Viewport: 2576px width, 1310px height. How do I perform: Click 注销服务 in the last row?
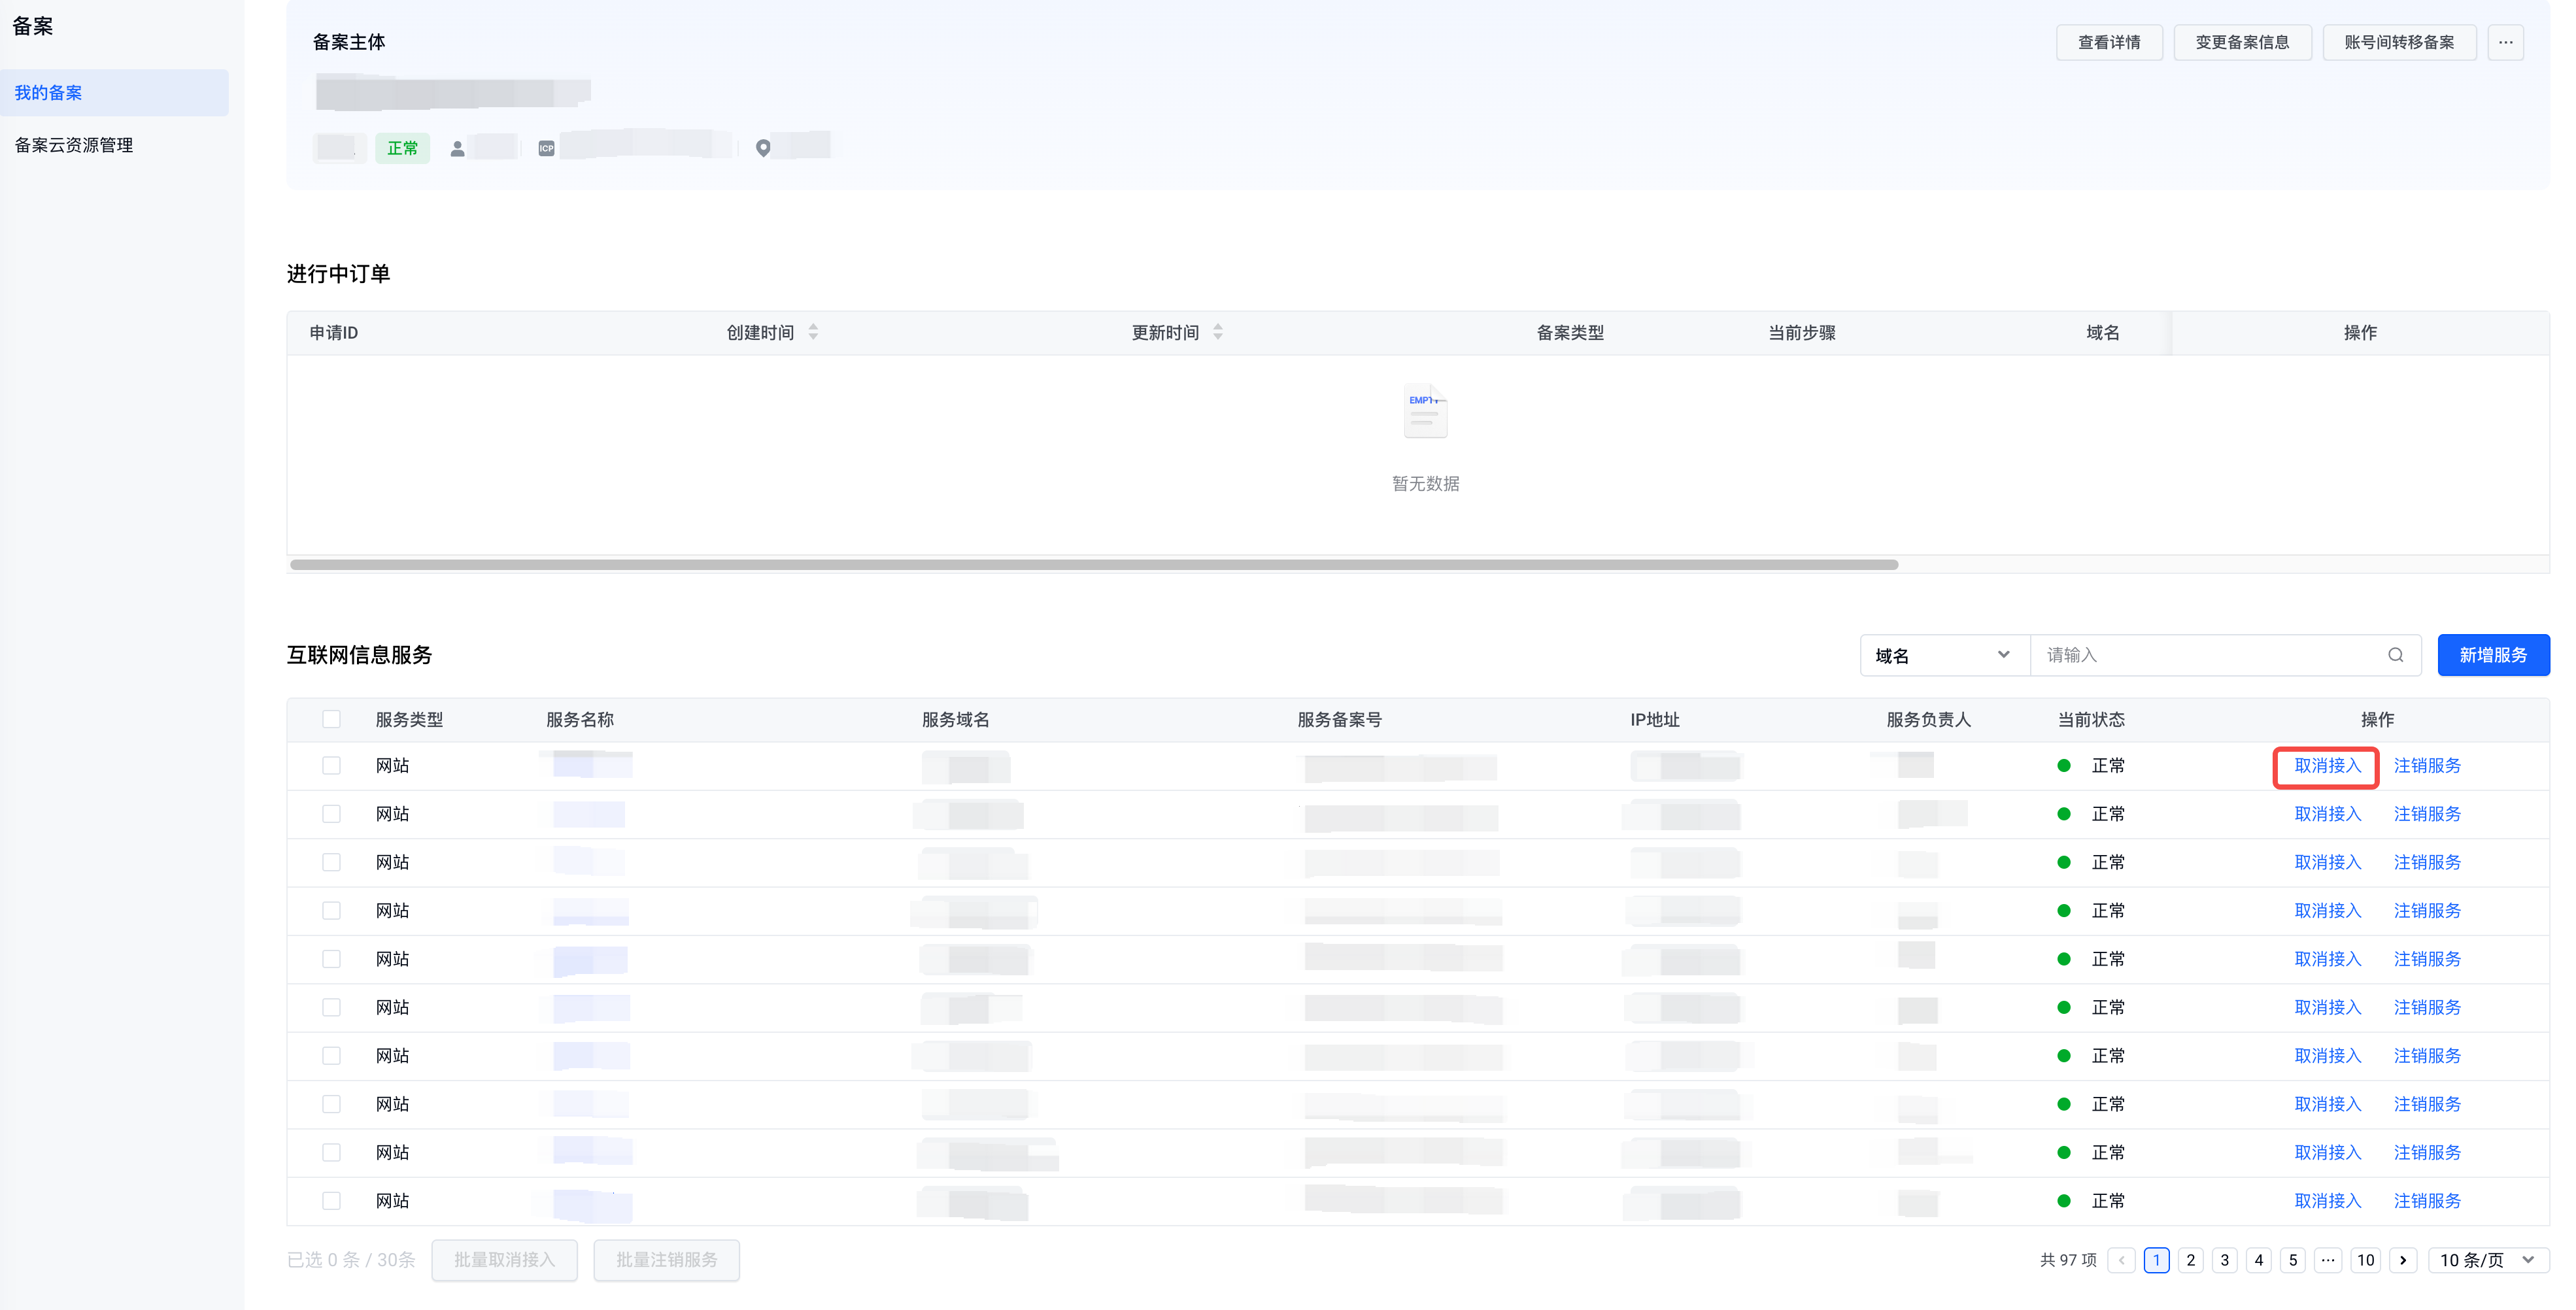(2427, 1201)
